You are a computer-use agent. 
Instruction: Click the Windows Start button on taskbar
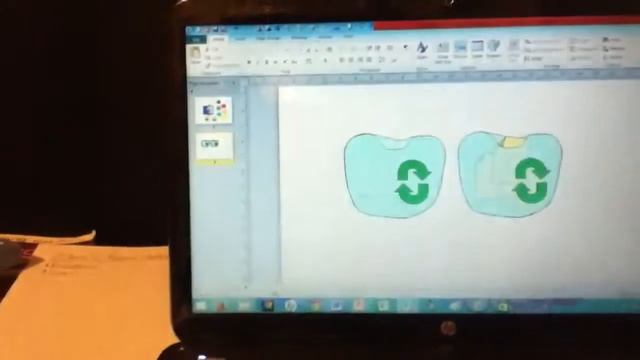201,306
